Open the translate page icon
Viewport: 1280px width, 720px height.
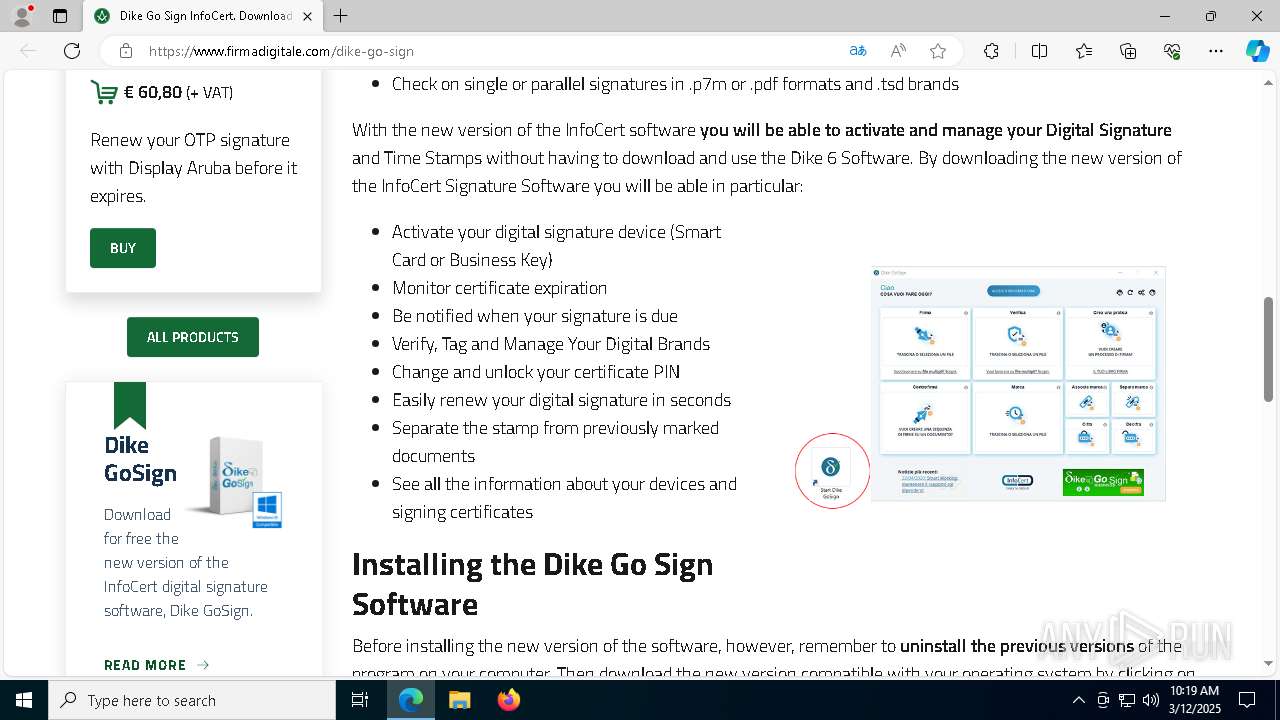pos(858,51)
